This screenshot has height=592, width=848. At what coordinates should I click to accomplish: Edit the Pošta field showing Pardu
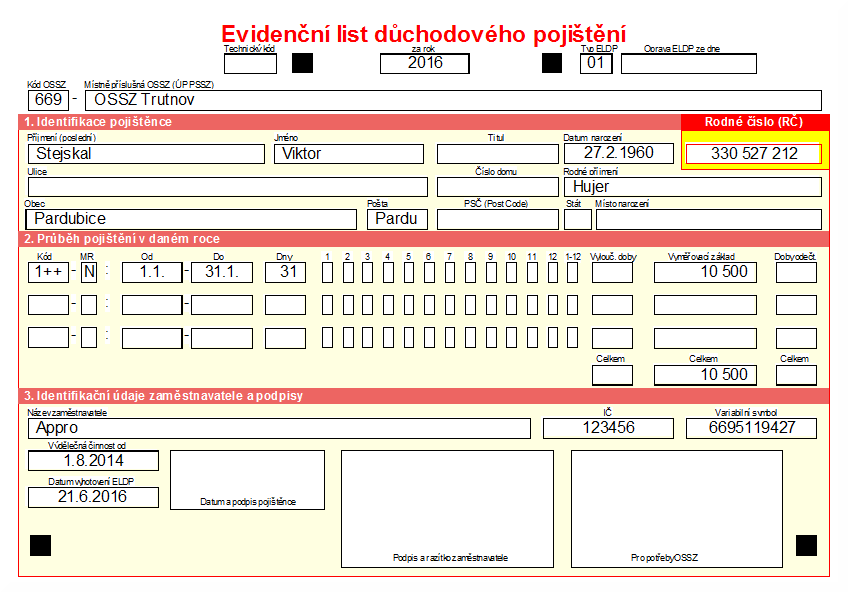(x=398, y=219)
